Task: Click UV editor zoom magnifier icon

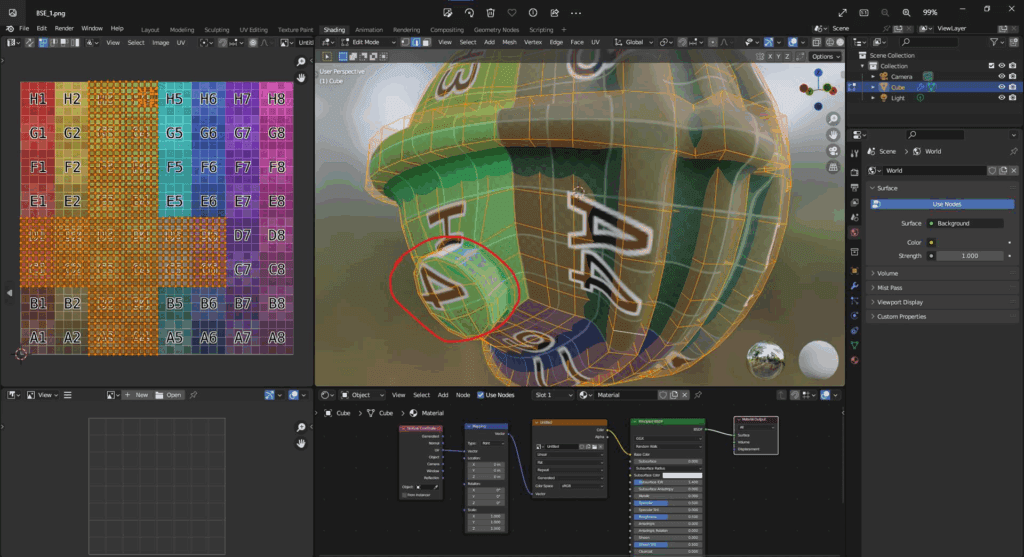Action: tap(301, 61)
